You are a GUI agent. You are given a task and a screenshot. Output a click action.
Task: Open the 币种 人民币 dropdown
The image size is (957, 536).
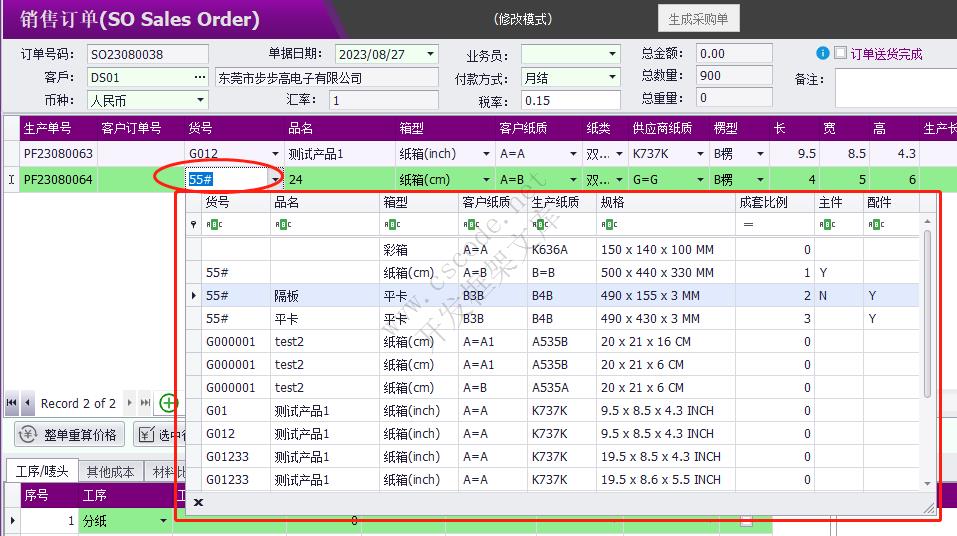pos(200,100)
